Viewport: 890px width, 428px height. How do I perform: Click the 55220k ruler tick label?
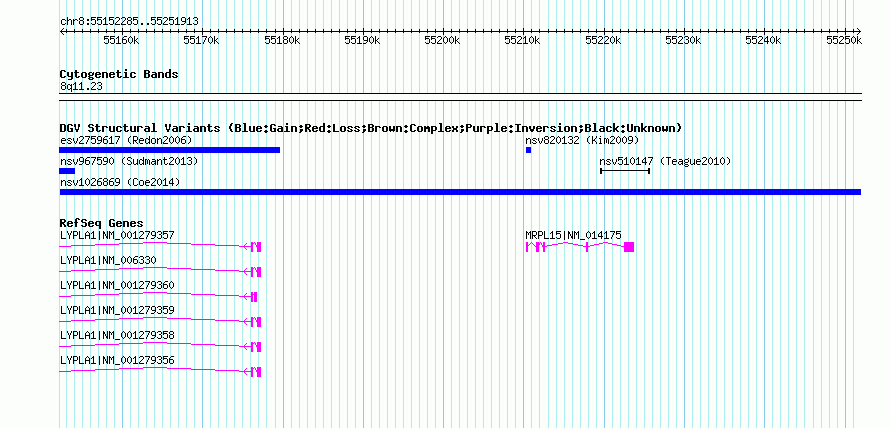coord(603,40)
